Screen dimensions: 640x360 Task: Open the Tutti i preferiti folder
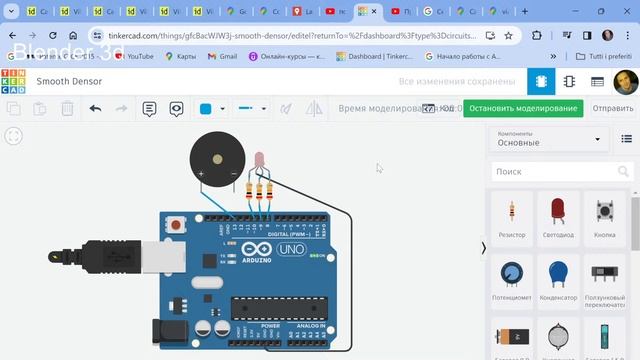(604, 56)
